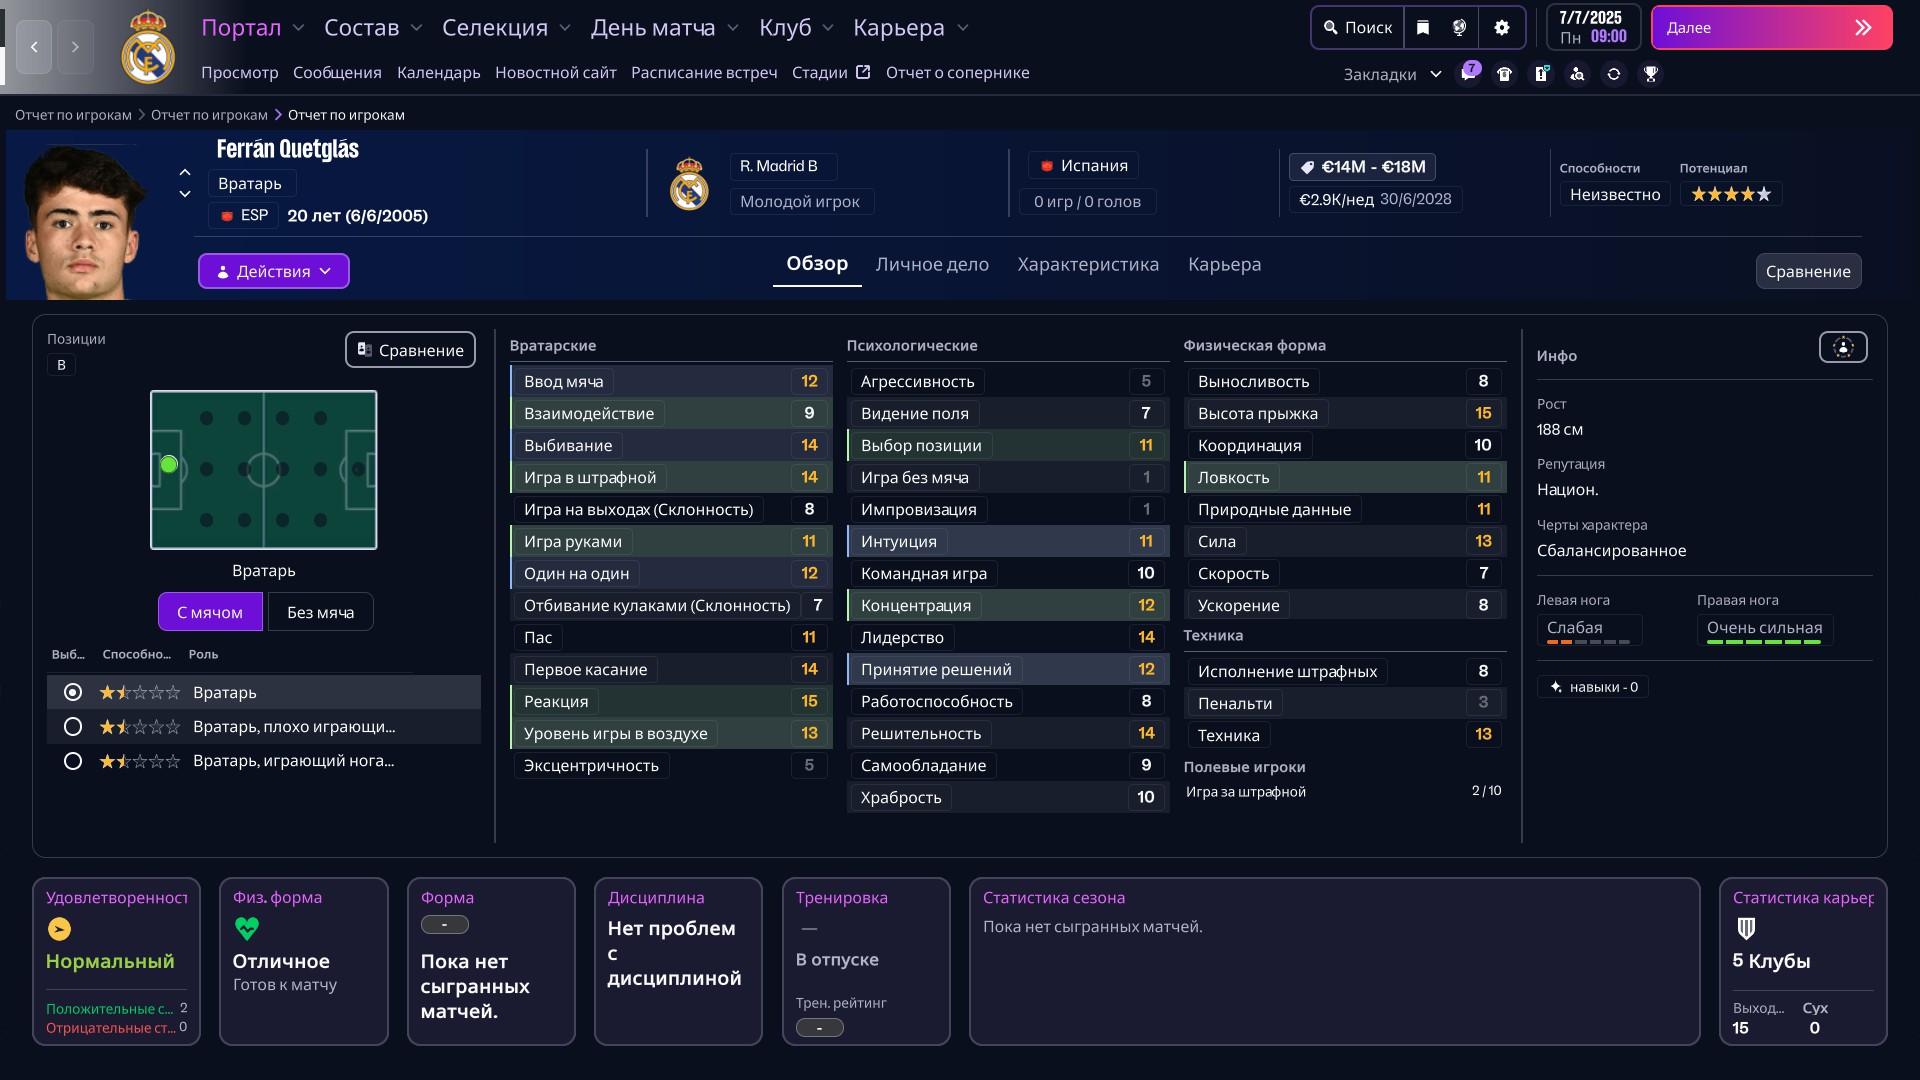Expand the Селекция menu
1920x1080 pixels.
(506, 28)
